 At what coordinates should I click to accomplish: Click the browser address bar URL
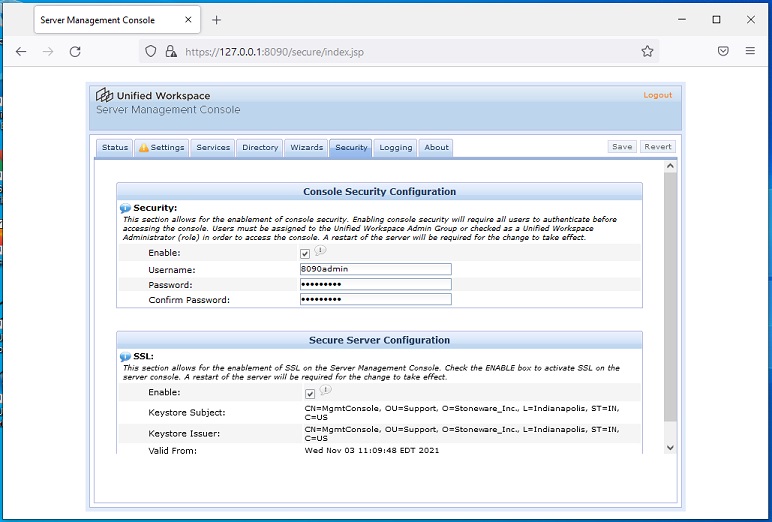click(274, 52)
